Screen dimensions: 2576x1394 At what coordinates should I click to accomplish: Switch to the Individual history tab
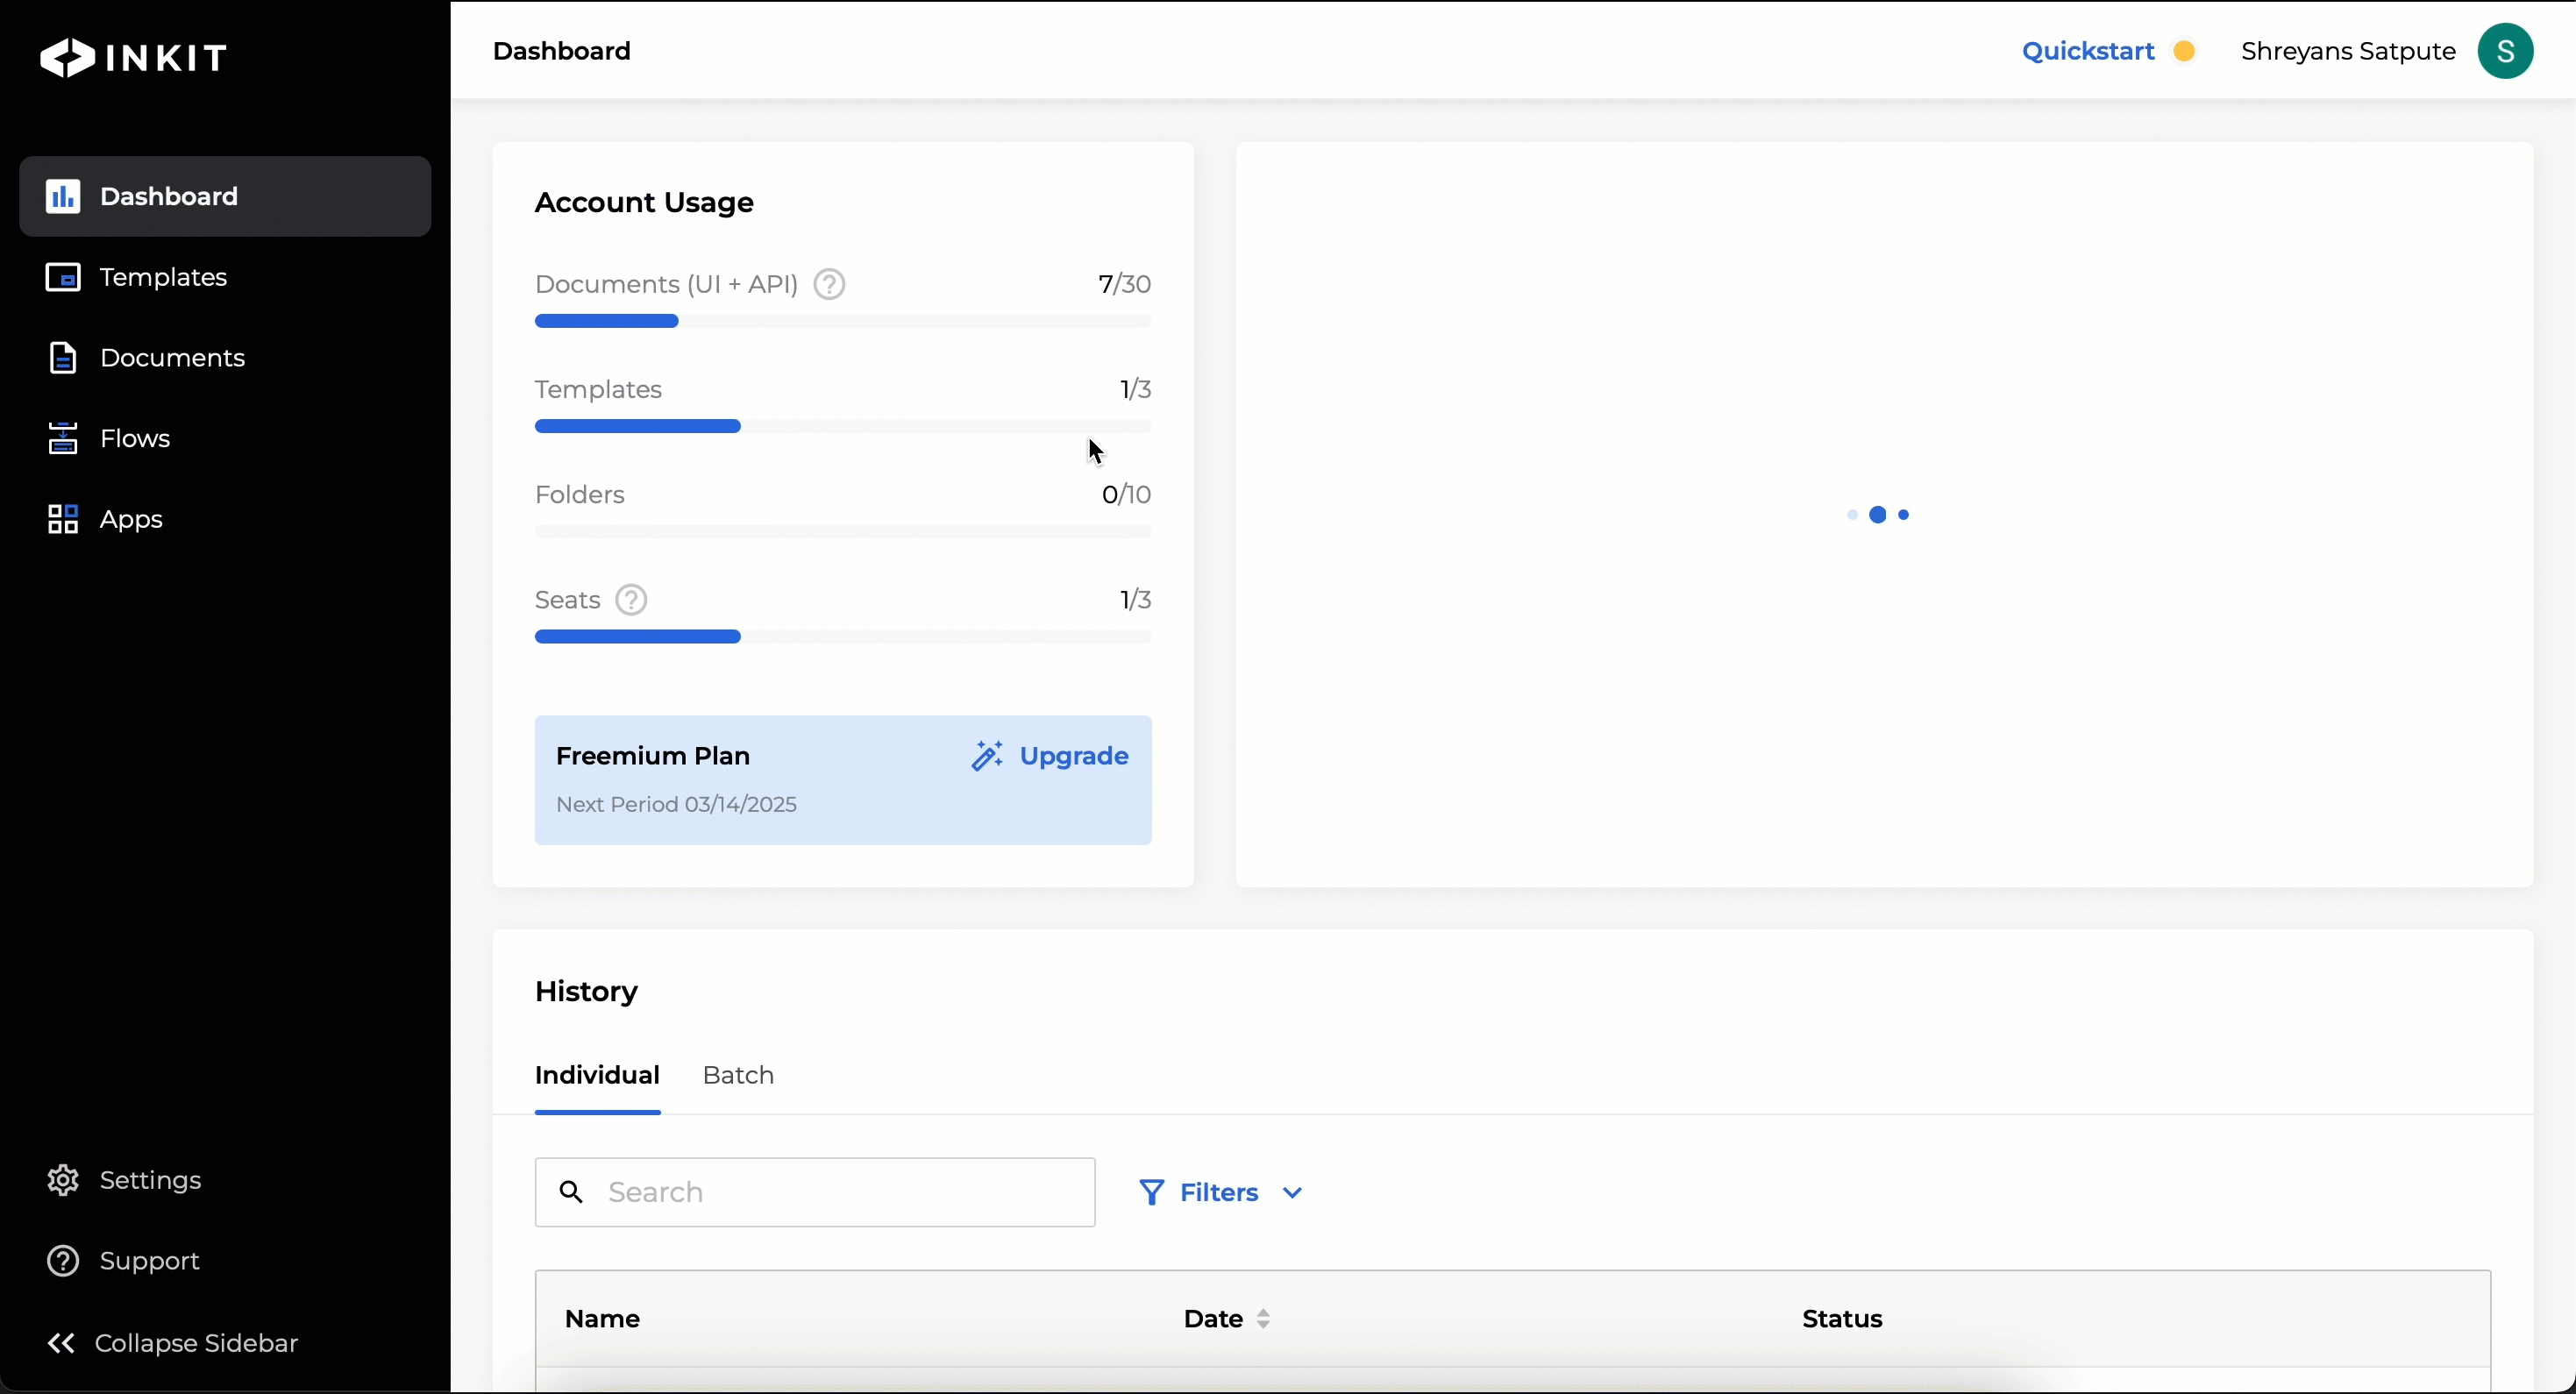(597, 1076)
